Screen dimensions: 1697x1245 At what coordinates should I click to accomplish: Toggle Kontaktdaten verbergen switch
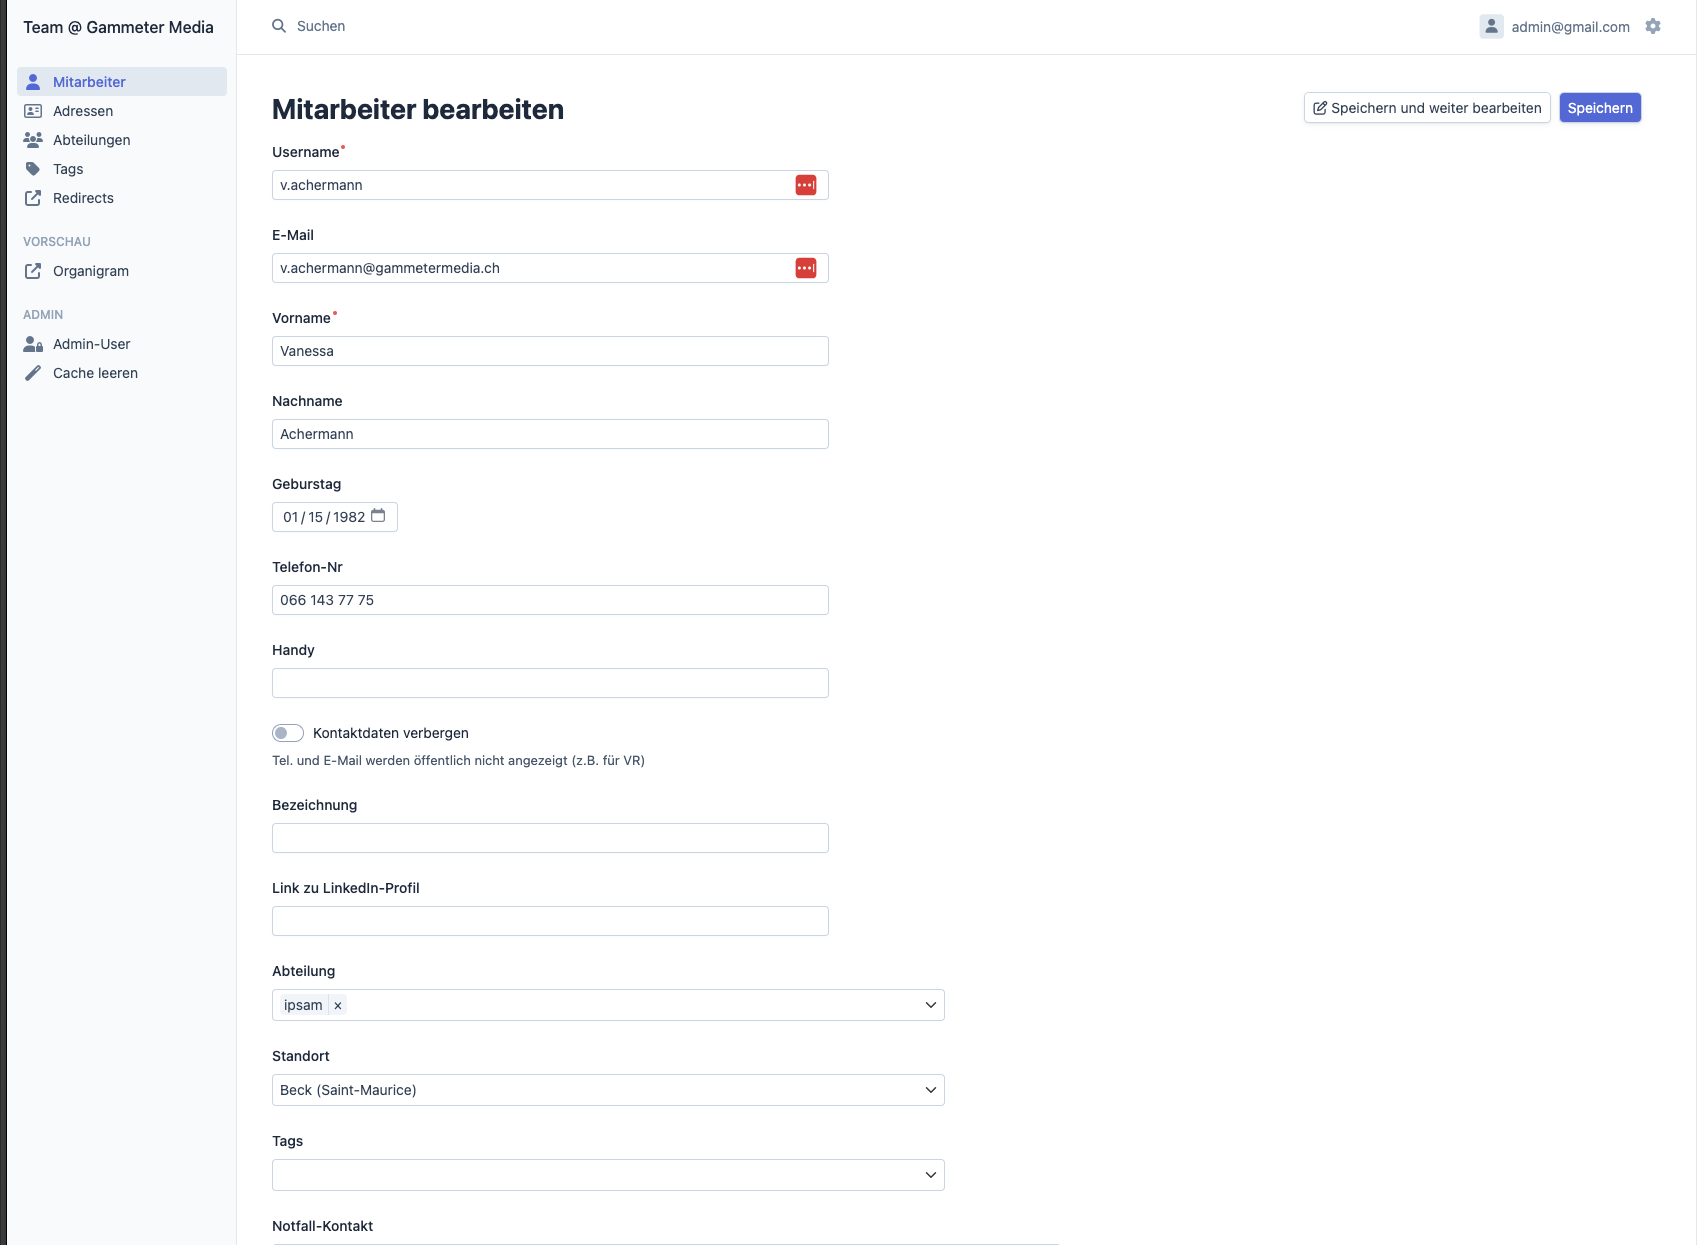[x=288, y=733]
